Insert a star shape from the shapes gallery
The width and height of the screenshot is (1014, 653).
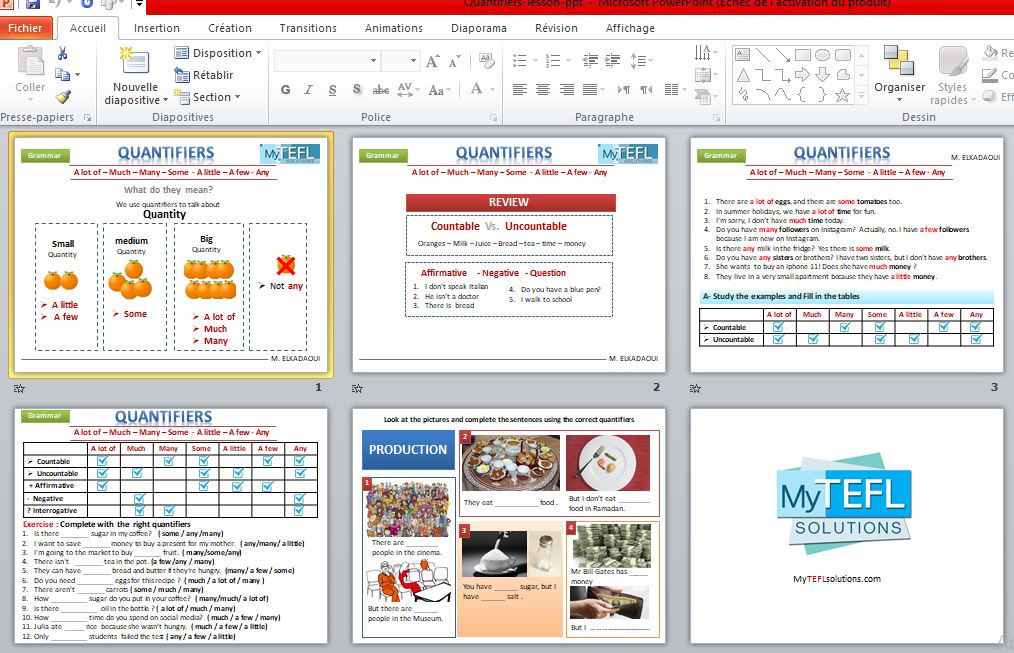pos(843,96)
